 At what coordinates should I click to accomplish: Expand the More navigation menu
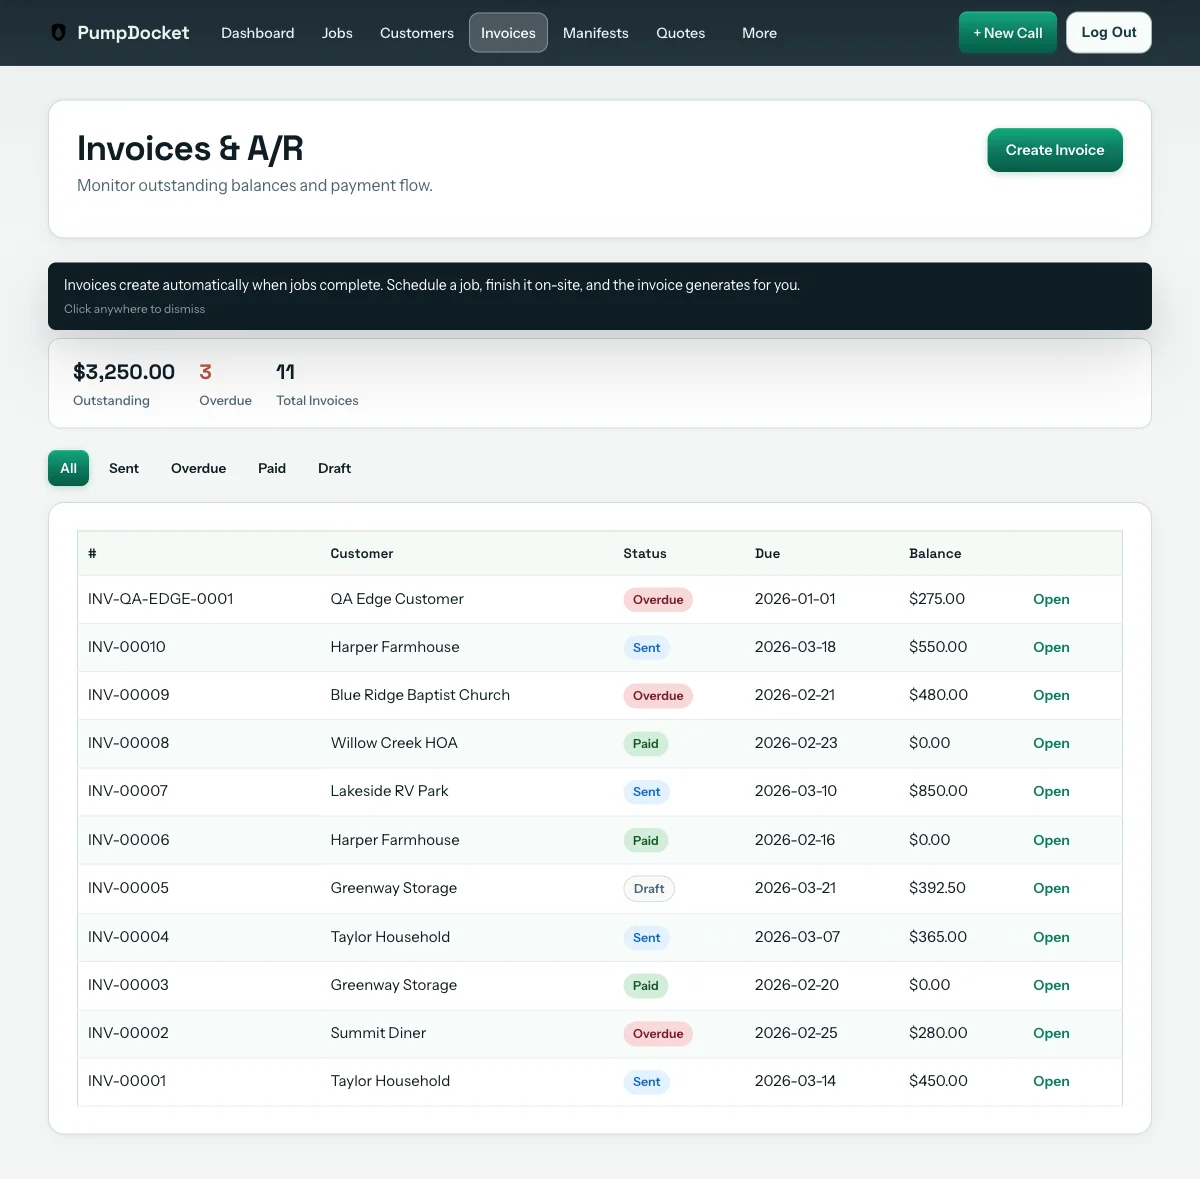pyautogui.click(x=758, y=33)
